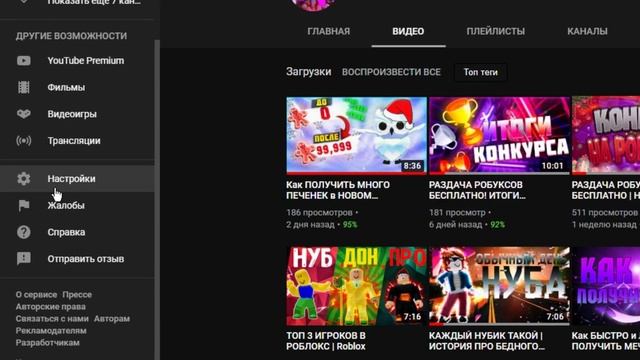Click the sidebar vertical scrollbar
This screenshot has width=640, height=360.
pos(157,200)
